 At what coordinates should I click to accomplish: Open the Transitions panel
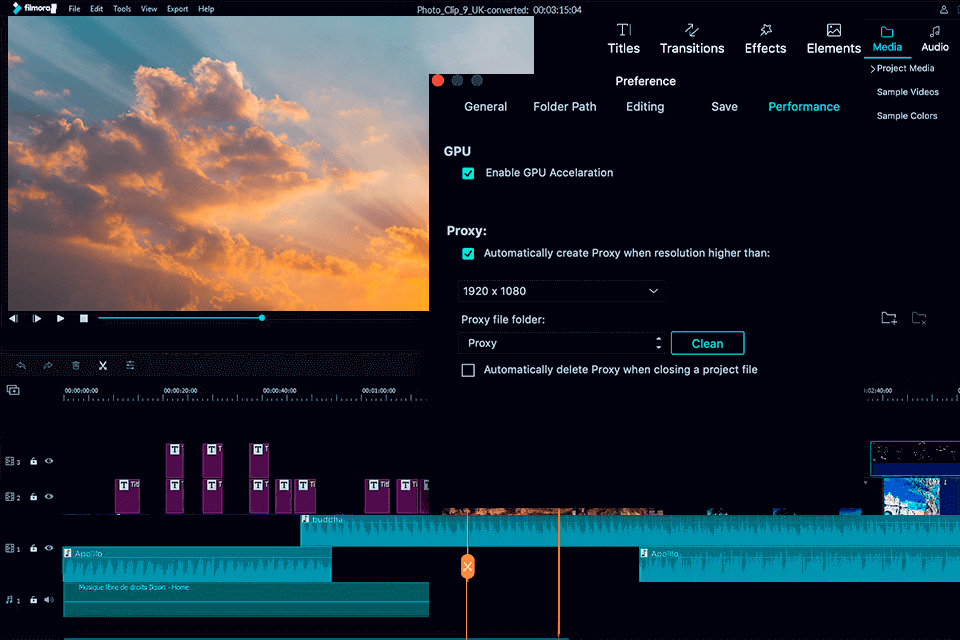tap(692, 39)
